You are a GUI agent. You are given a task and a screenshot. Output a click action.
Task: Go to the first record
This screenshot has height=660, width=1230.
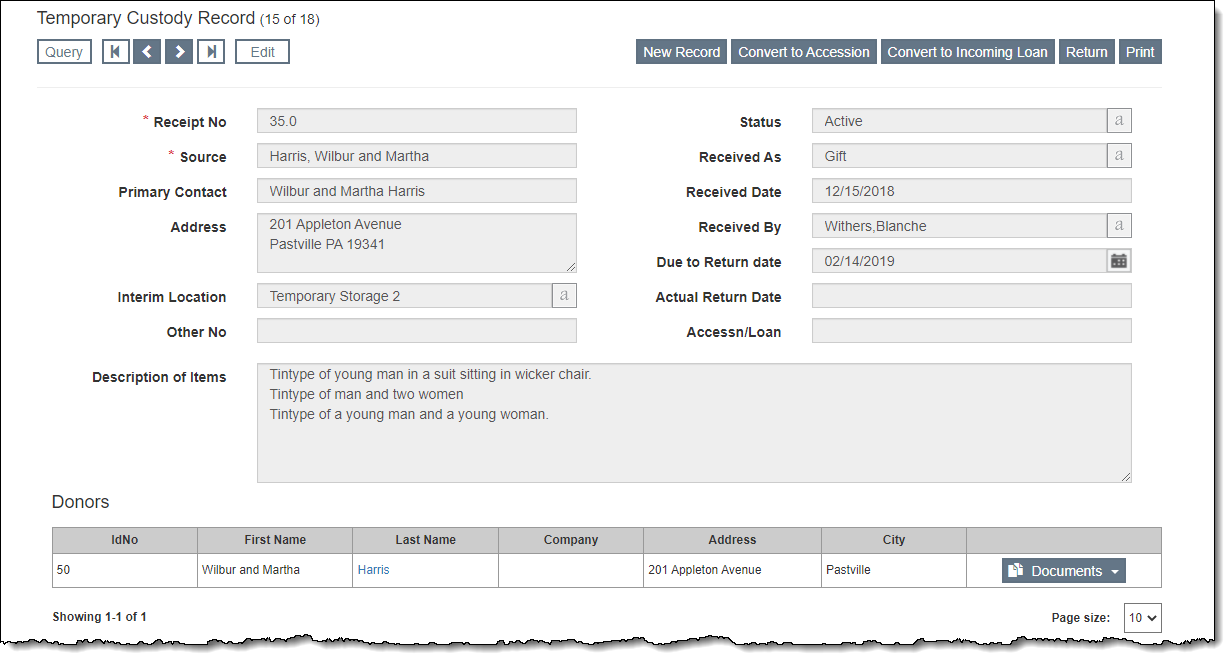point(115,52)
